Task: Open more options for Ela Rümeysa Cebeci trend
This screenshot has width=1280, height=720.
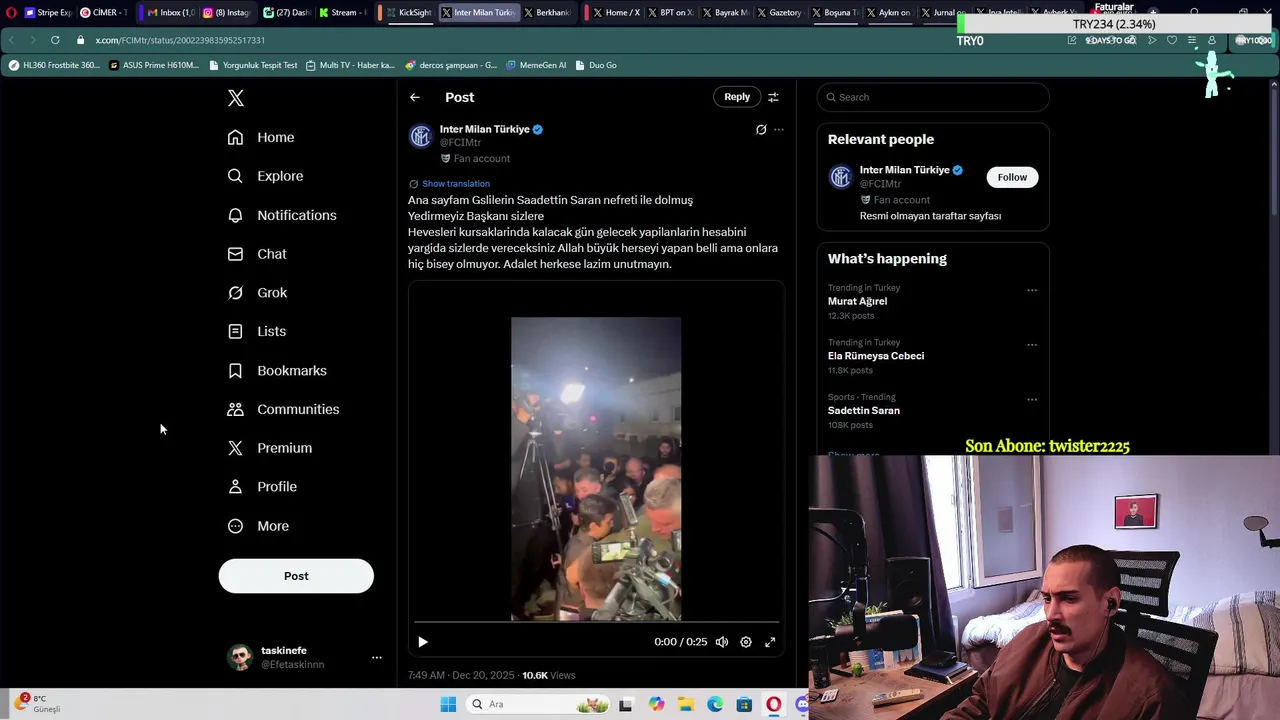Action: [x=1032, y=345]
